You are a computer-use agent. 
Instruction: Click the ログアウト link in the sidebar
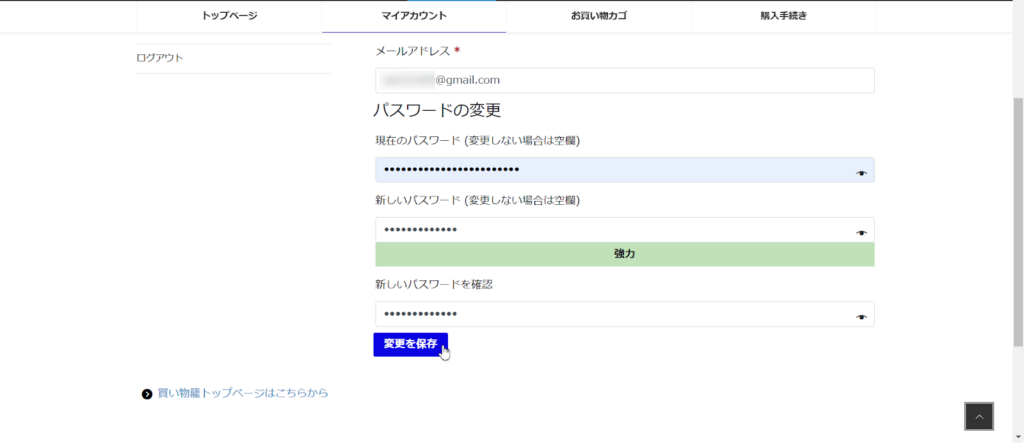pyautogui.click(x=160, y=58)
